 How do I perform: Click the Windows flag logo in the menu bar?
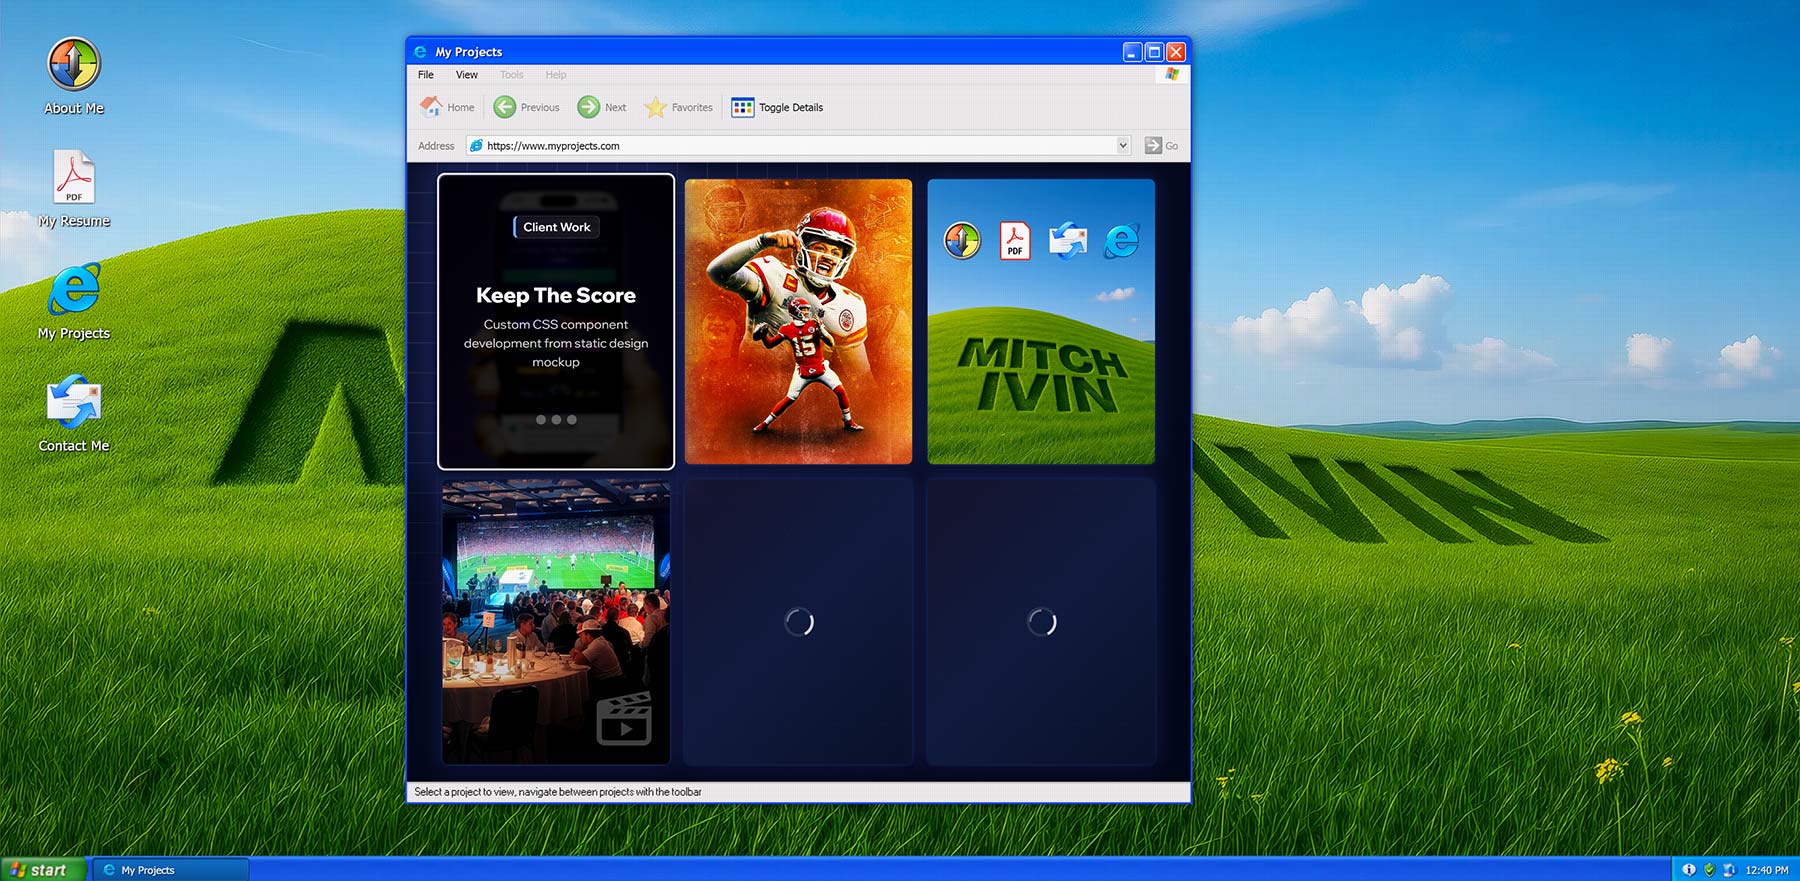tap(1171, 74)
